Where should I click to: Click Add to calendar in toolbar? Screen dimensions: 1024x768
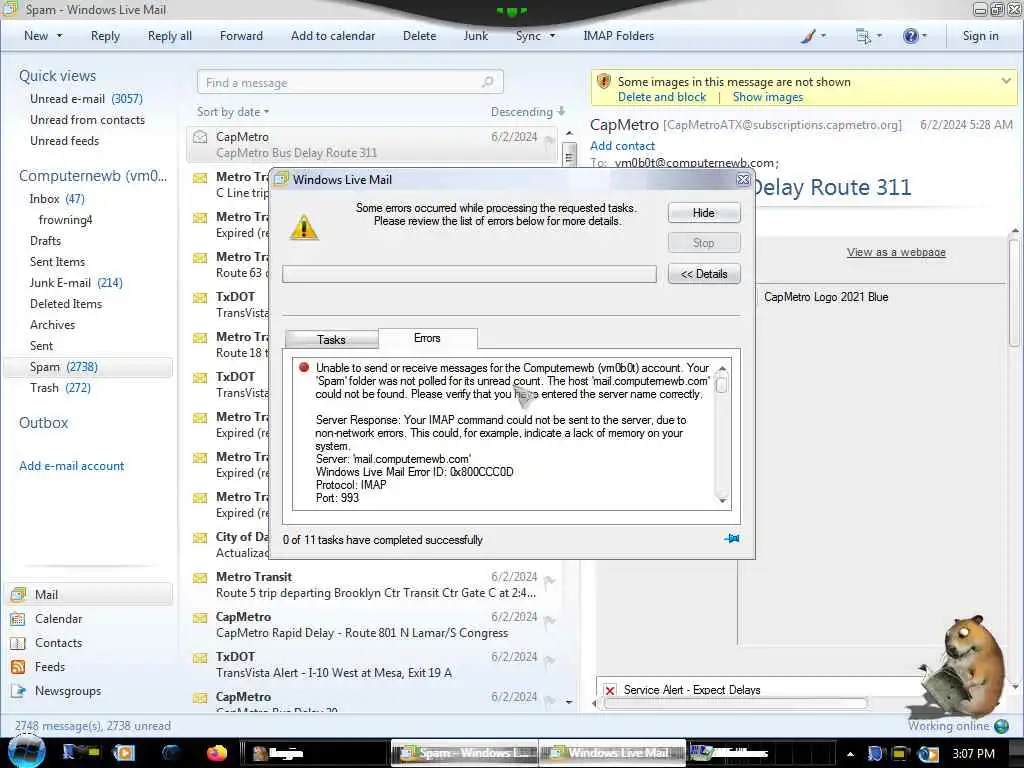coord(333,36)
